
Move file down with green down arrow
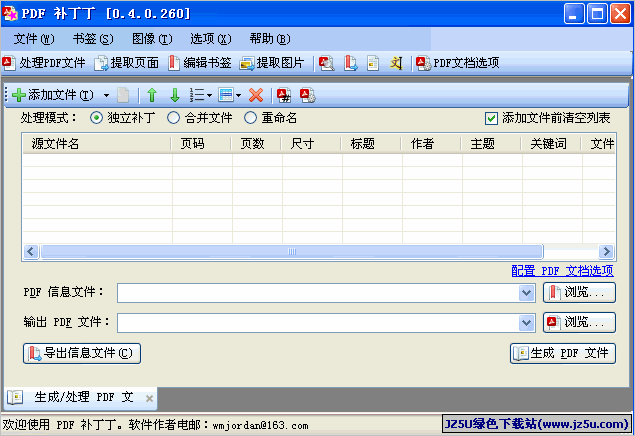tap(175, 96)
